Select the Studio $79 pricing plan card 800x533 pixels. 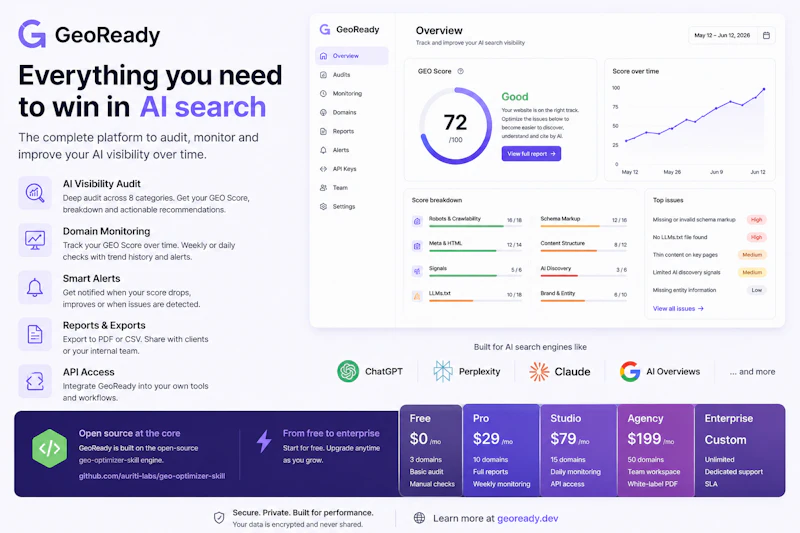tap(579, 450)
